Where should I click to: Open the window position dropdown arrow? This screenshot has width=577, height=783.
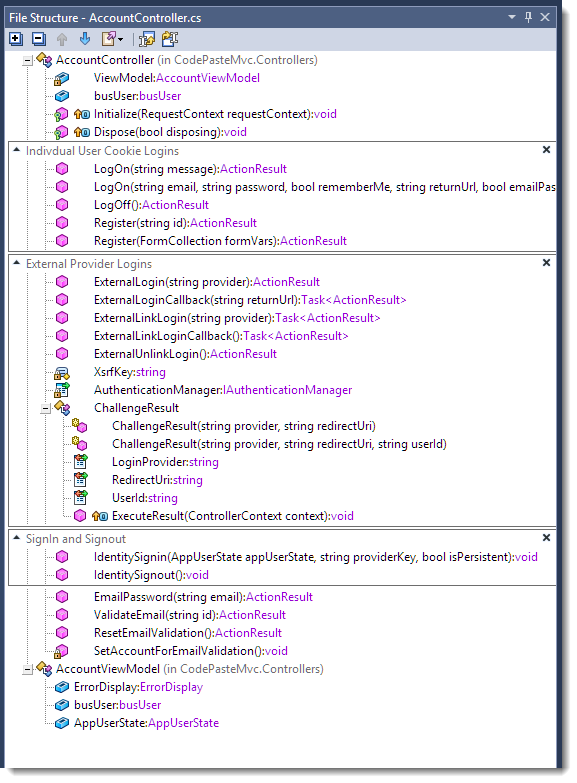(x=512, y=17)
